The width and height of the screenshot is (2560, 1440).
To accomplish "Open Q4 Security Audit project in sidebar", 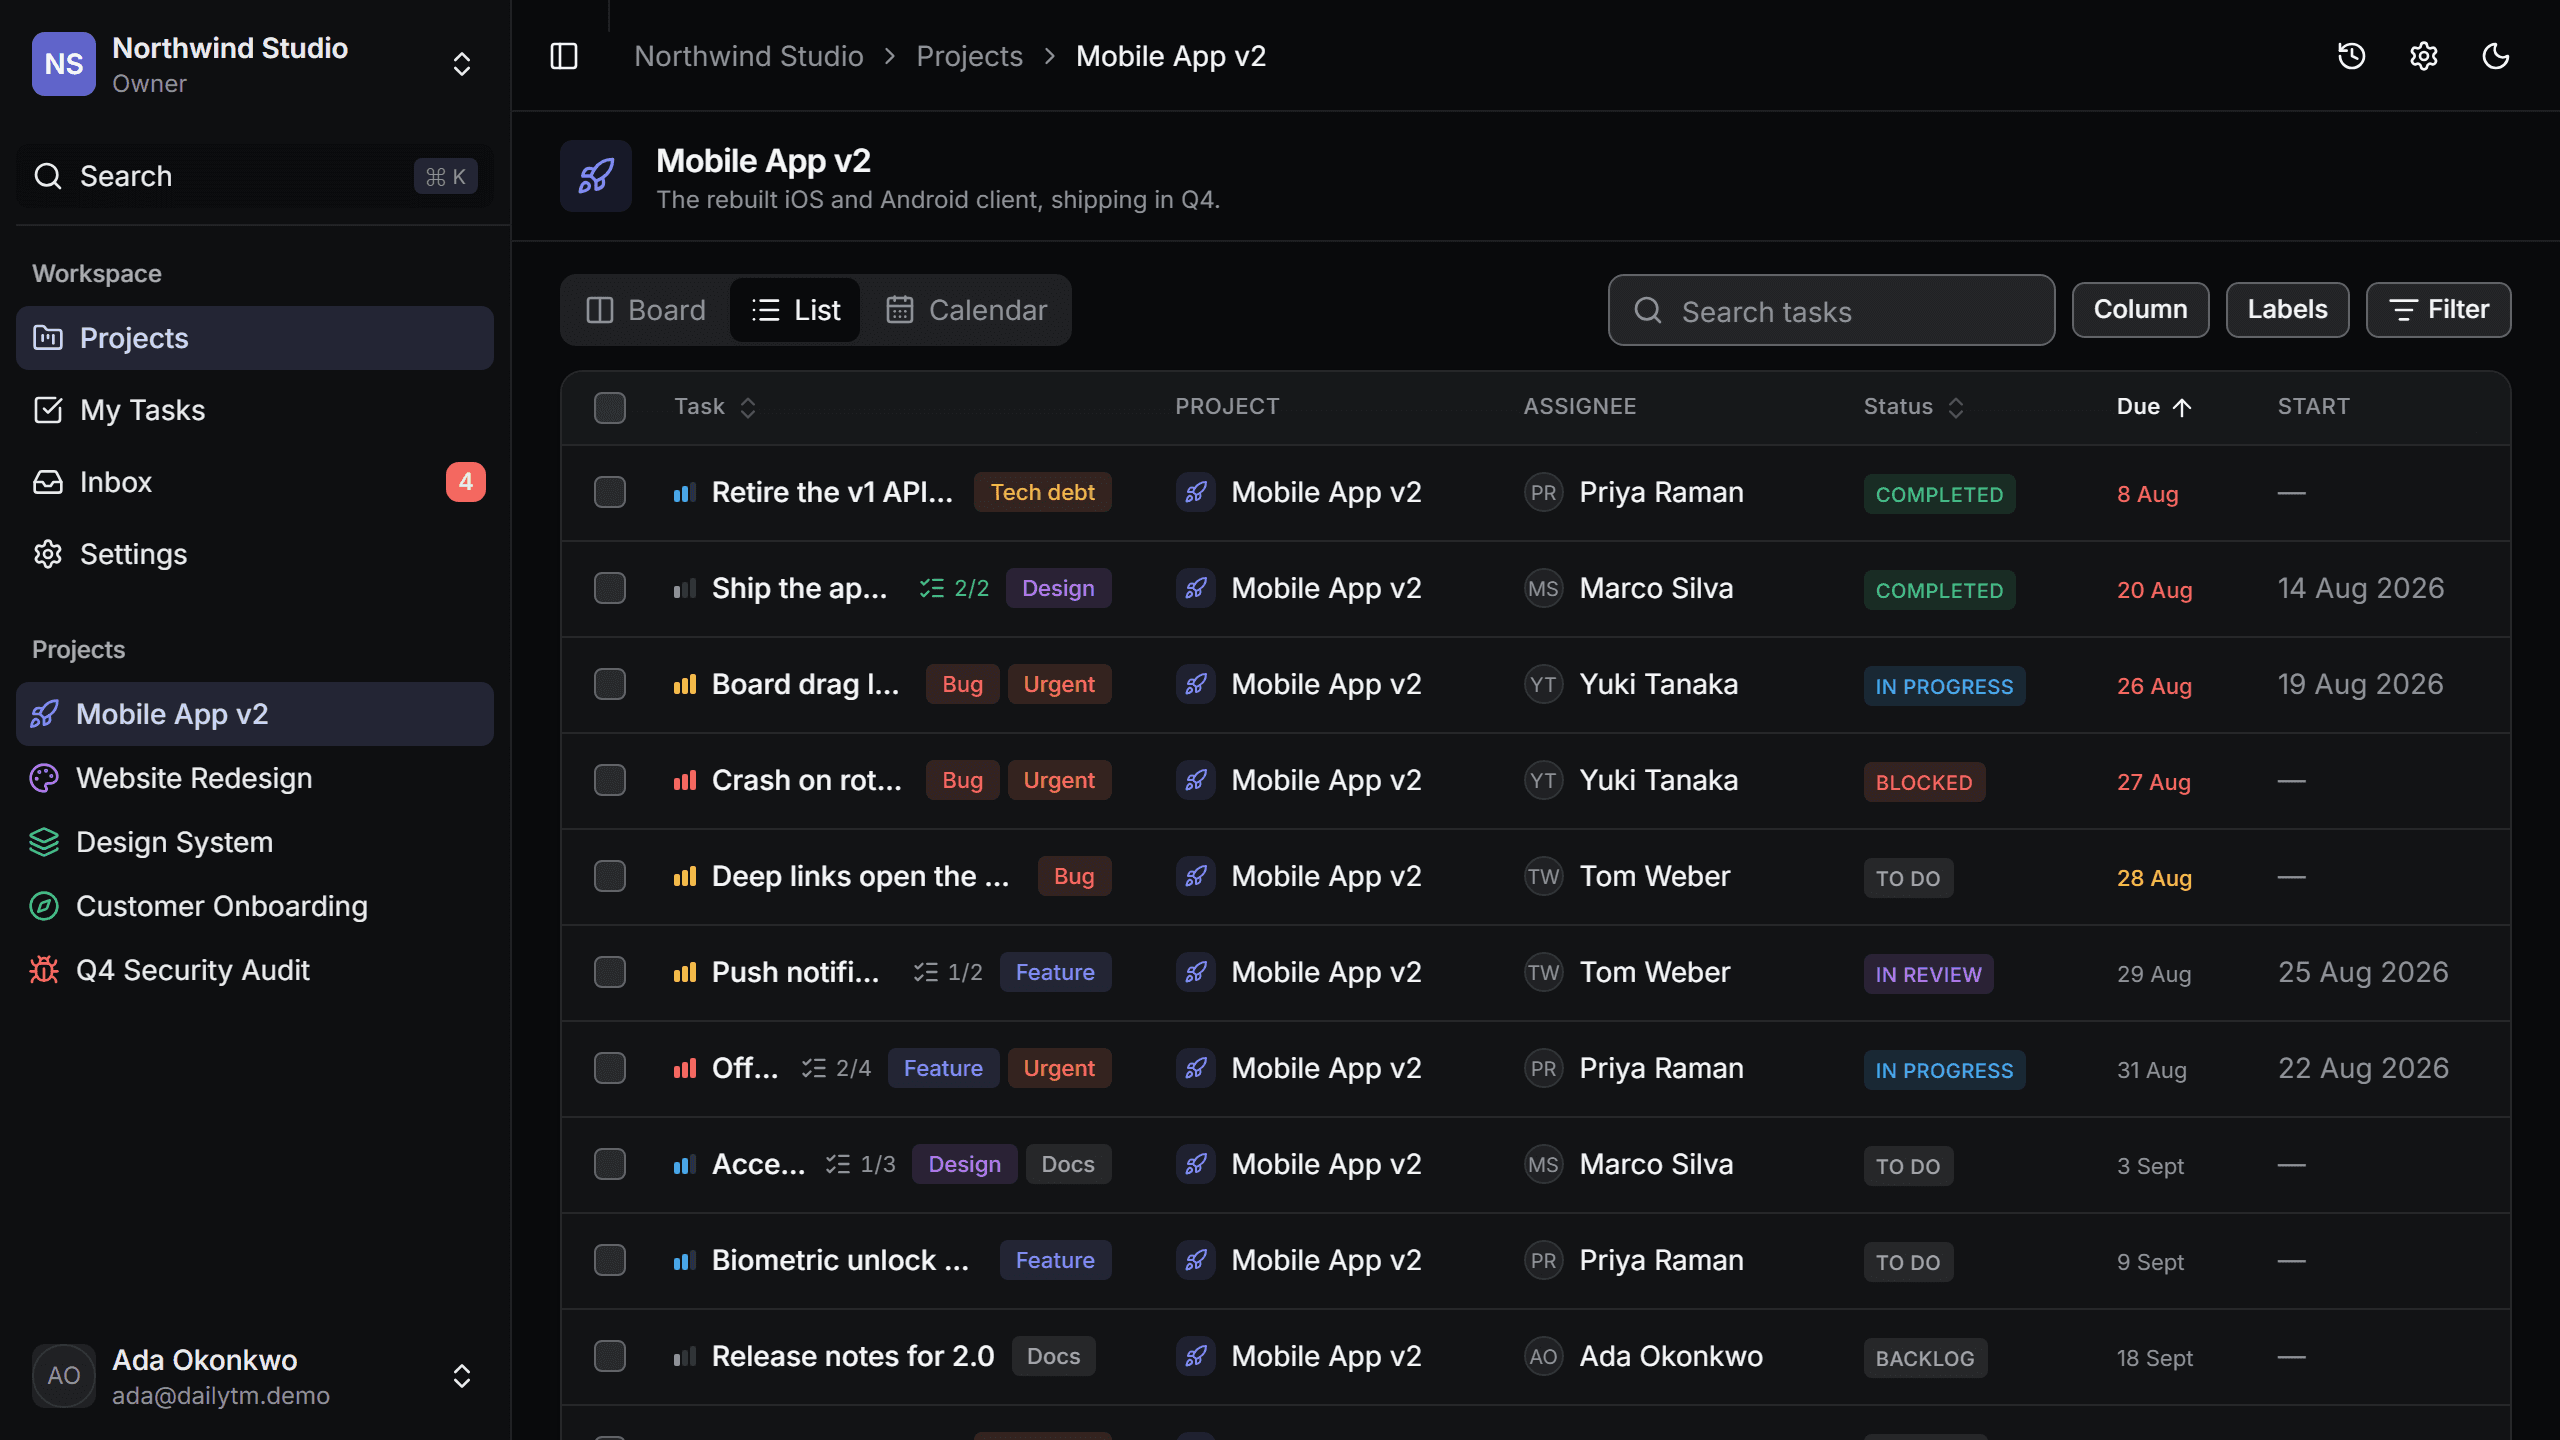I will (x=254, y=970).
